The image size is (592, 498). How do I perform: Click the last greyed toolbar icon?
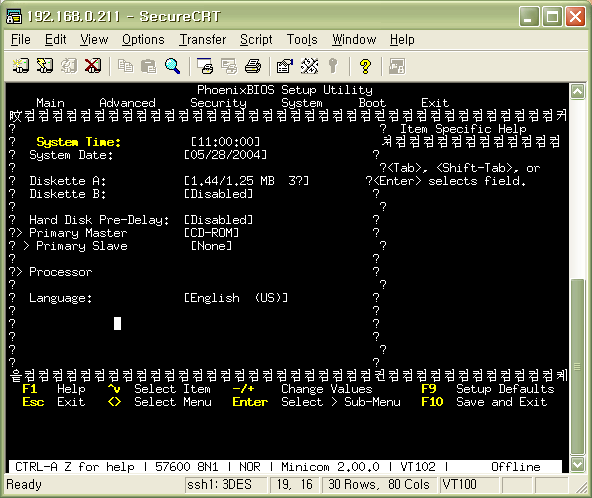pos(397,66)
